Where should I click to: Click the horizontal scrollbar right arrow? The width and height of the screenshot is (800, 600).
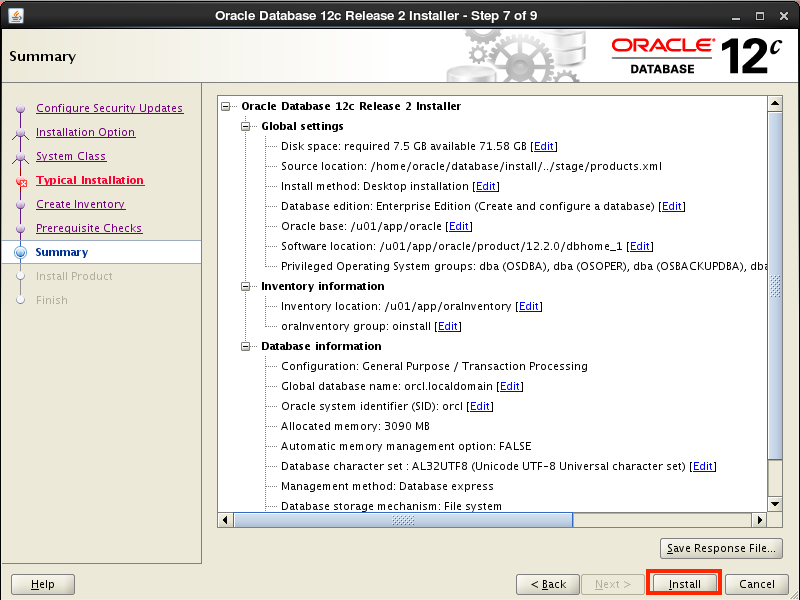pos(760,520)
